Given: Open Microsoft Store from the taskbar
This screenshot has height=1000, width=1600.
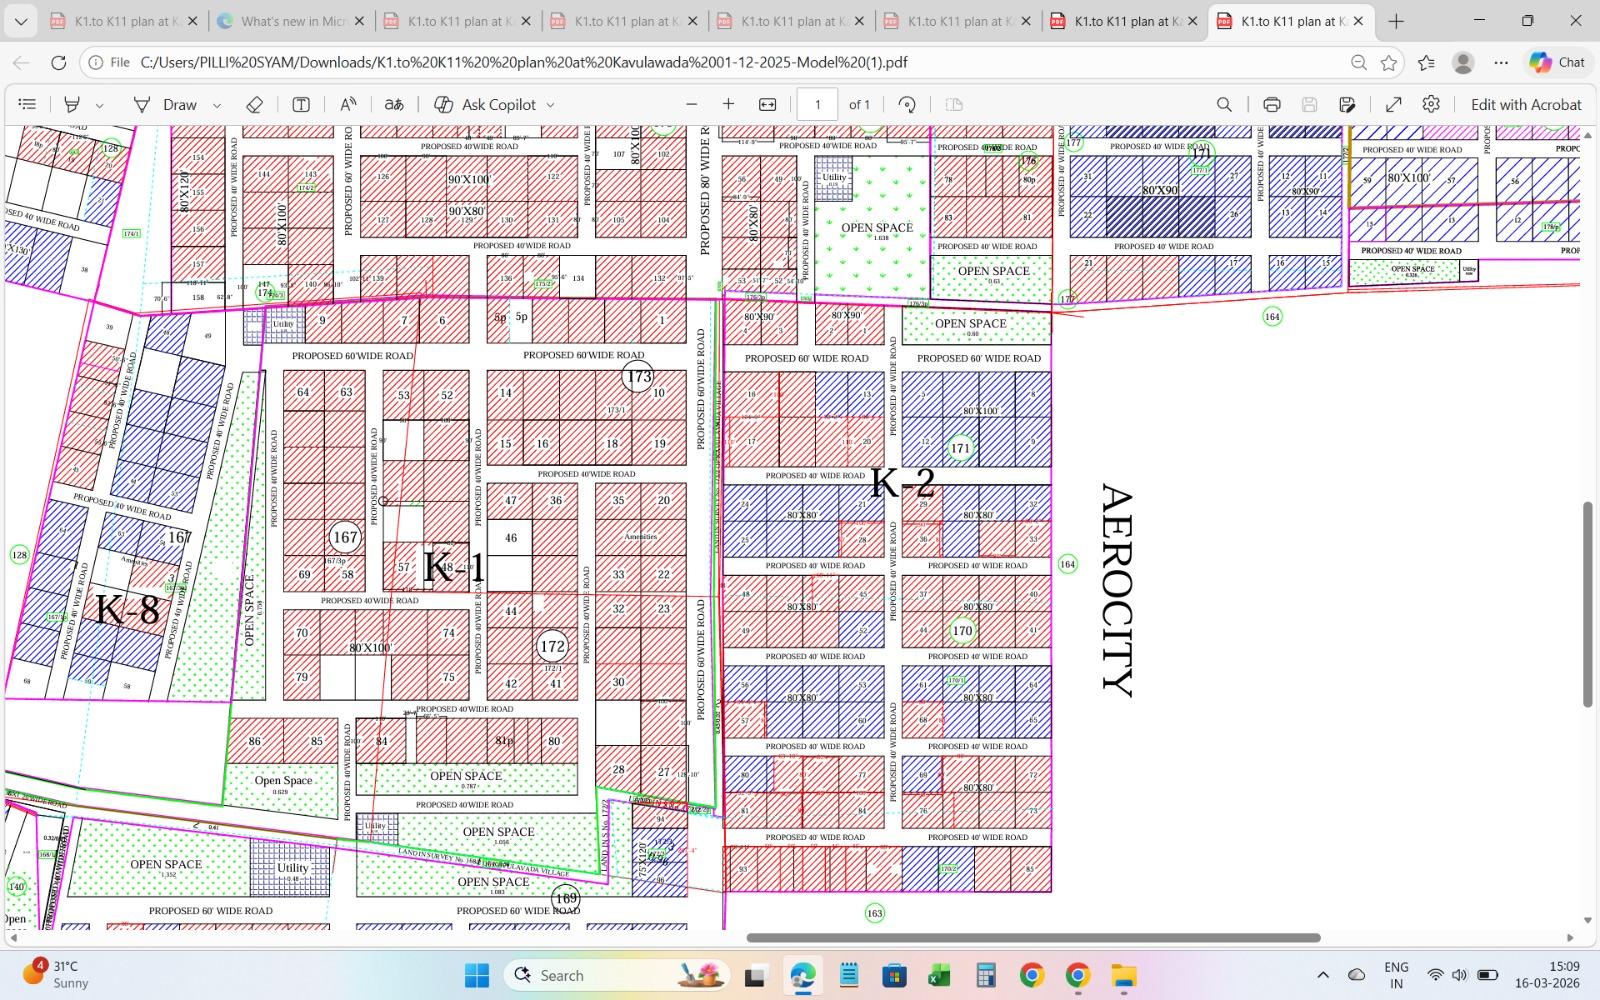Looking at the screenshot, I should [894, 975].
